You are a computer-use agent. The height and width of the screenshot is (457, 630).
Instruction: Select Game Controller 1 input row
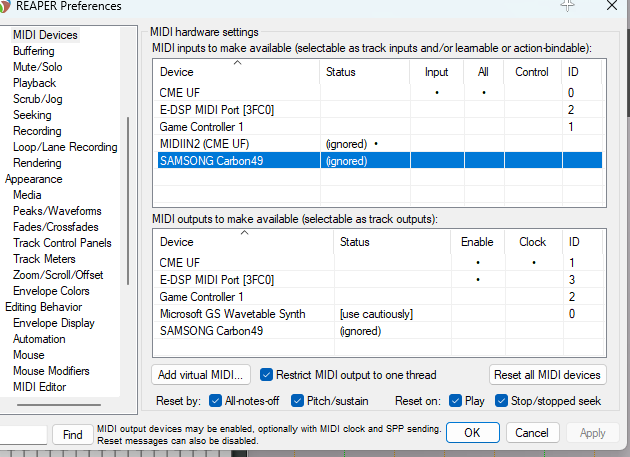[380, 127]
